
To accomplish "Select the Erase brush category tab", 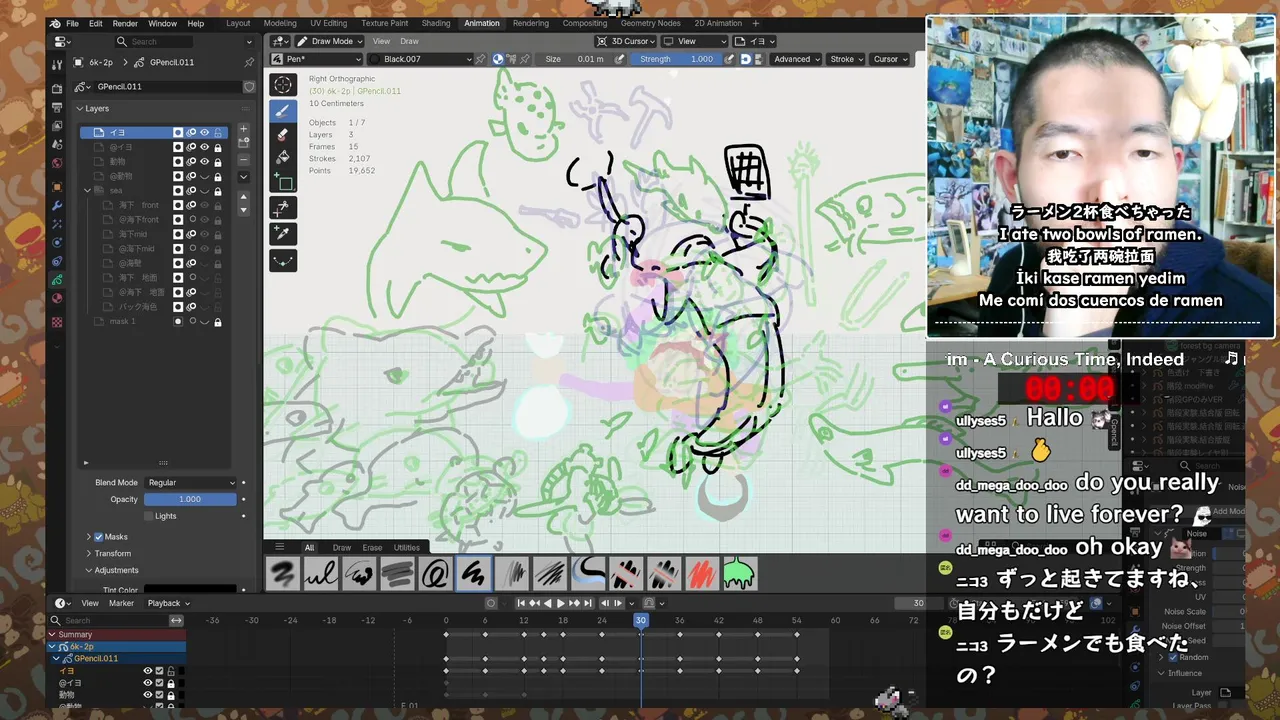I will tap(372, 547).
